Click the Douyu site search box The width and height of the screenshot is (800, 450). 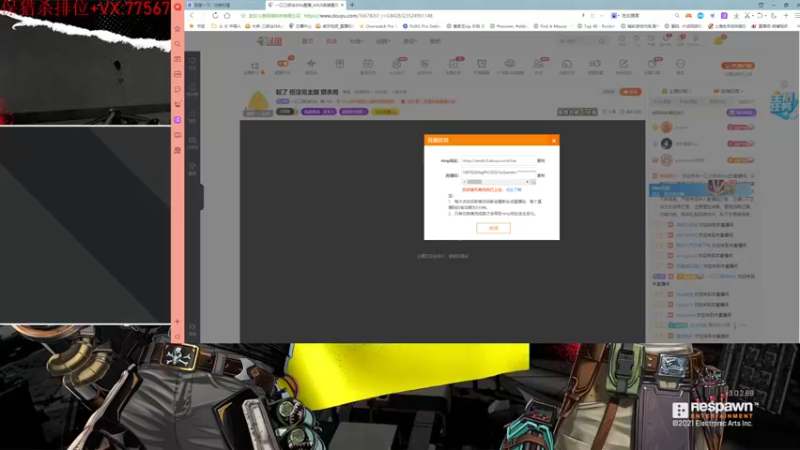tap(577, 41)
